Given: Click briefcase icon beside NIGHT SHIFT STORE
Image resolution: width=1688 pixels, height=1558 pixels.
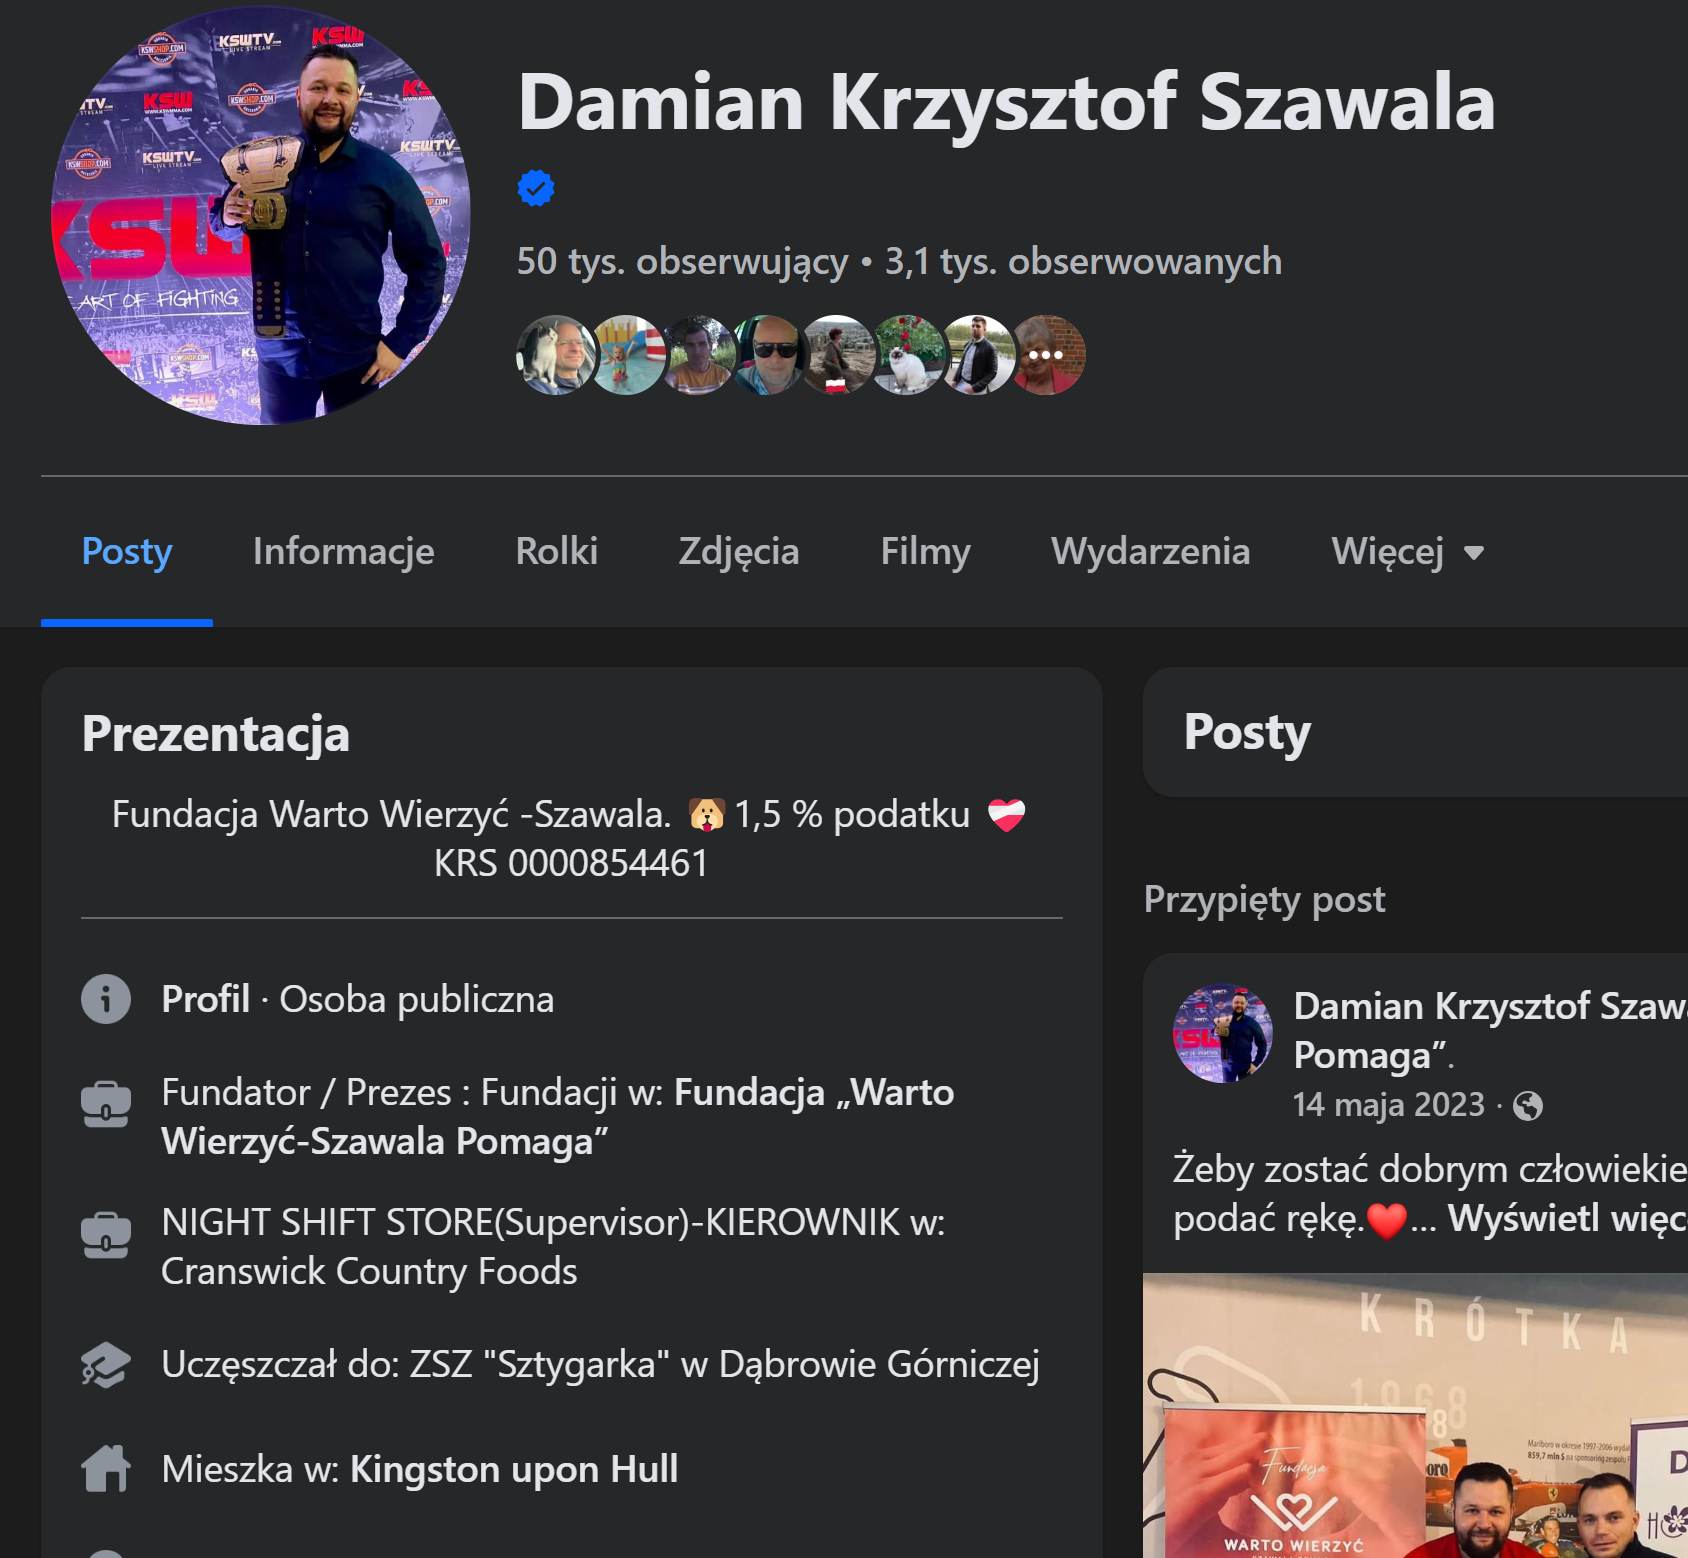Looking at the screenshot, I should [x=106, y=1234].
